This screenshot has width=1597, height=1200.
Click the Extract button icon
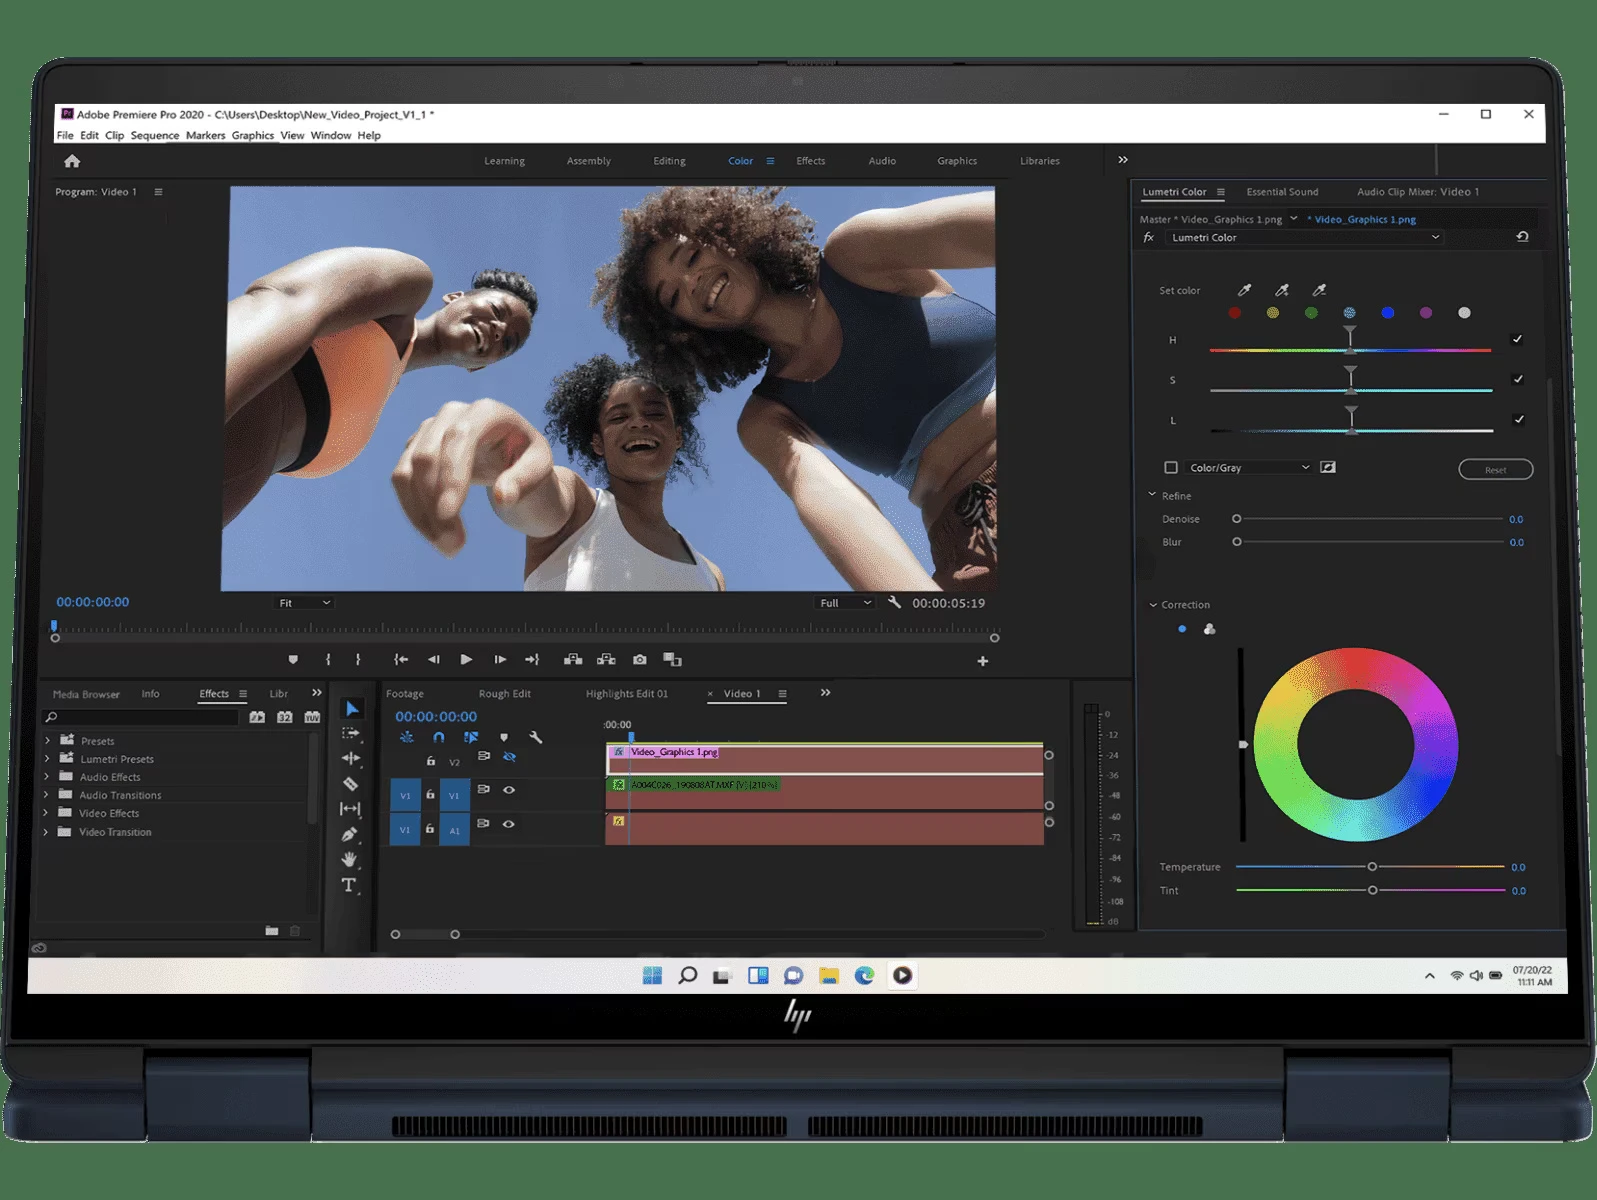click(x=606, y=660)
